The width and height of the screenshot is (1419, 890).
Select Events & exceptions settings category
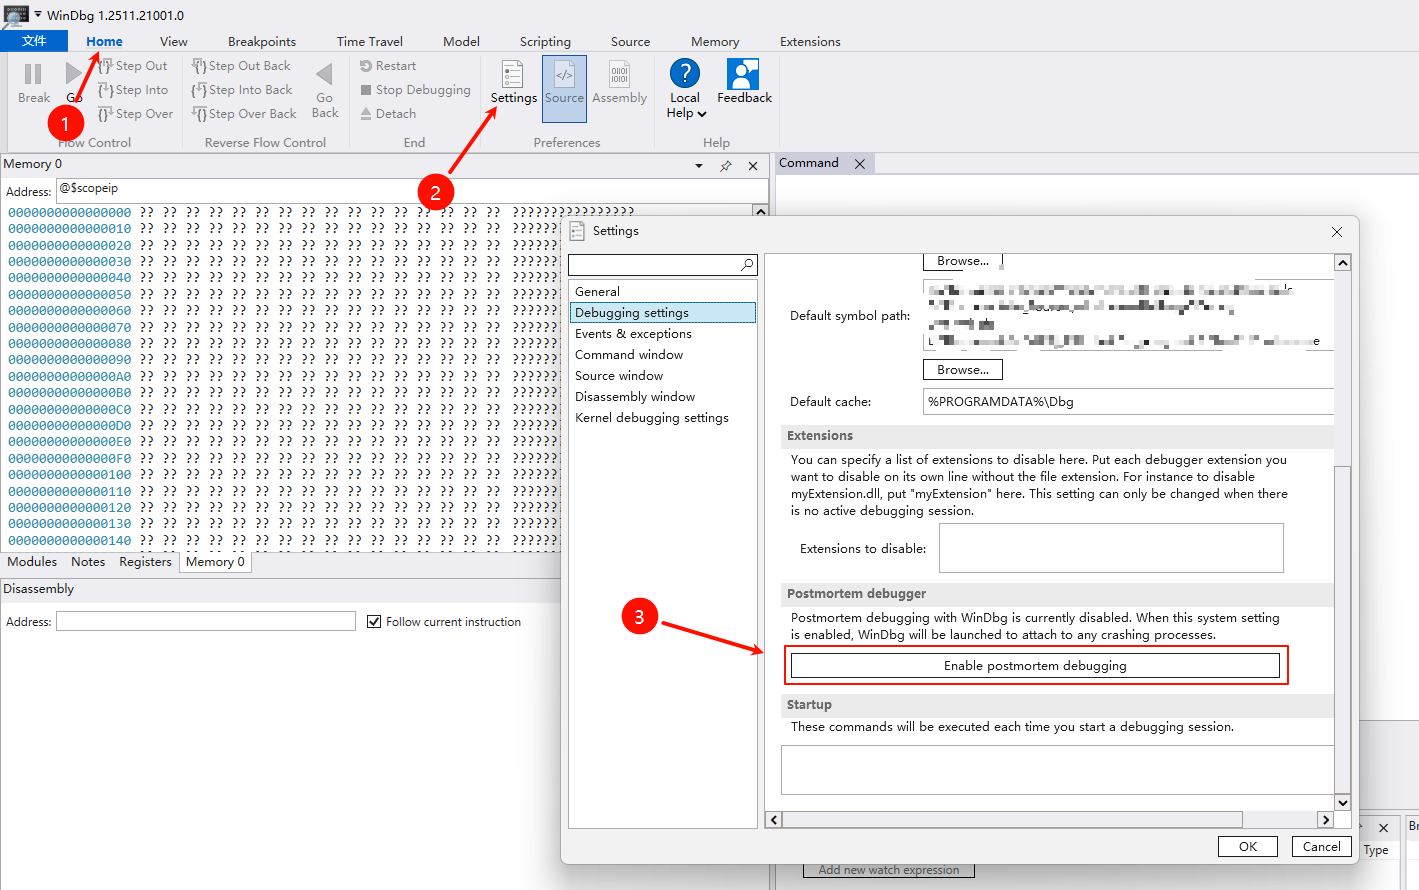click(633, 334)
